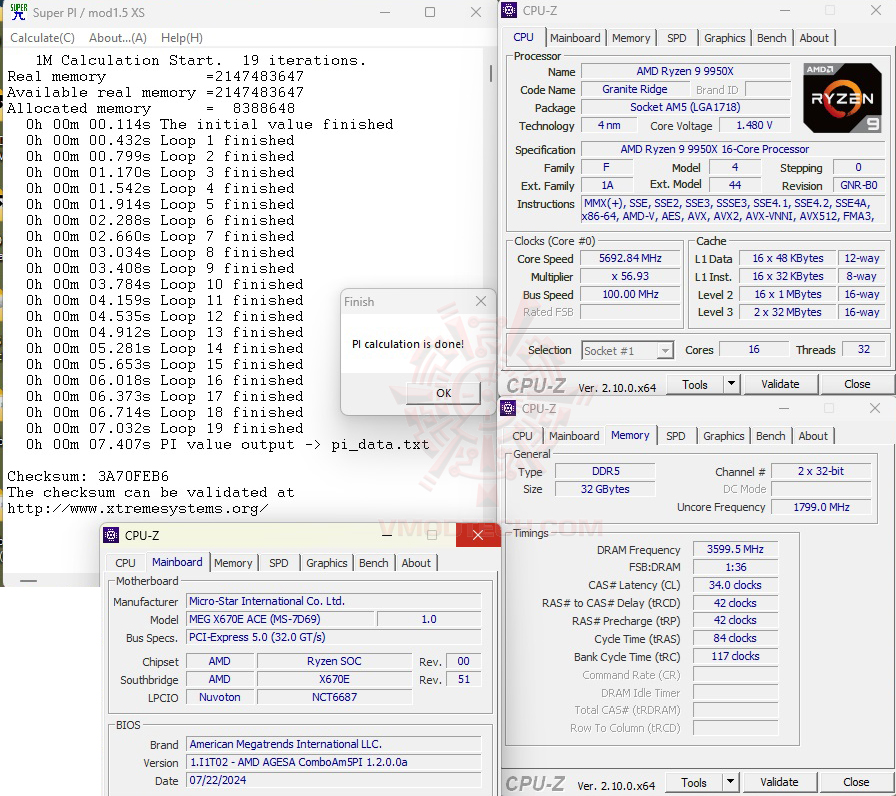
Task: Click OK in the Finish dialog
Action: [443, 393]
